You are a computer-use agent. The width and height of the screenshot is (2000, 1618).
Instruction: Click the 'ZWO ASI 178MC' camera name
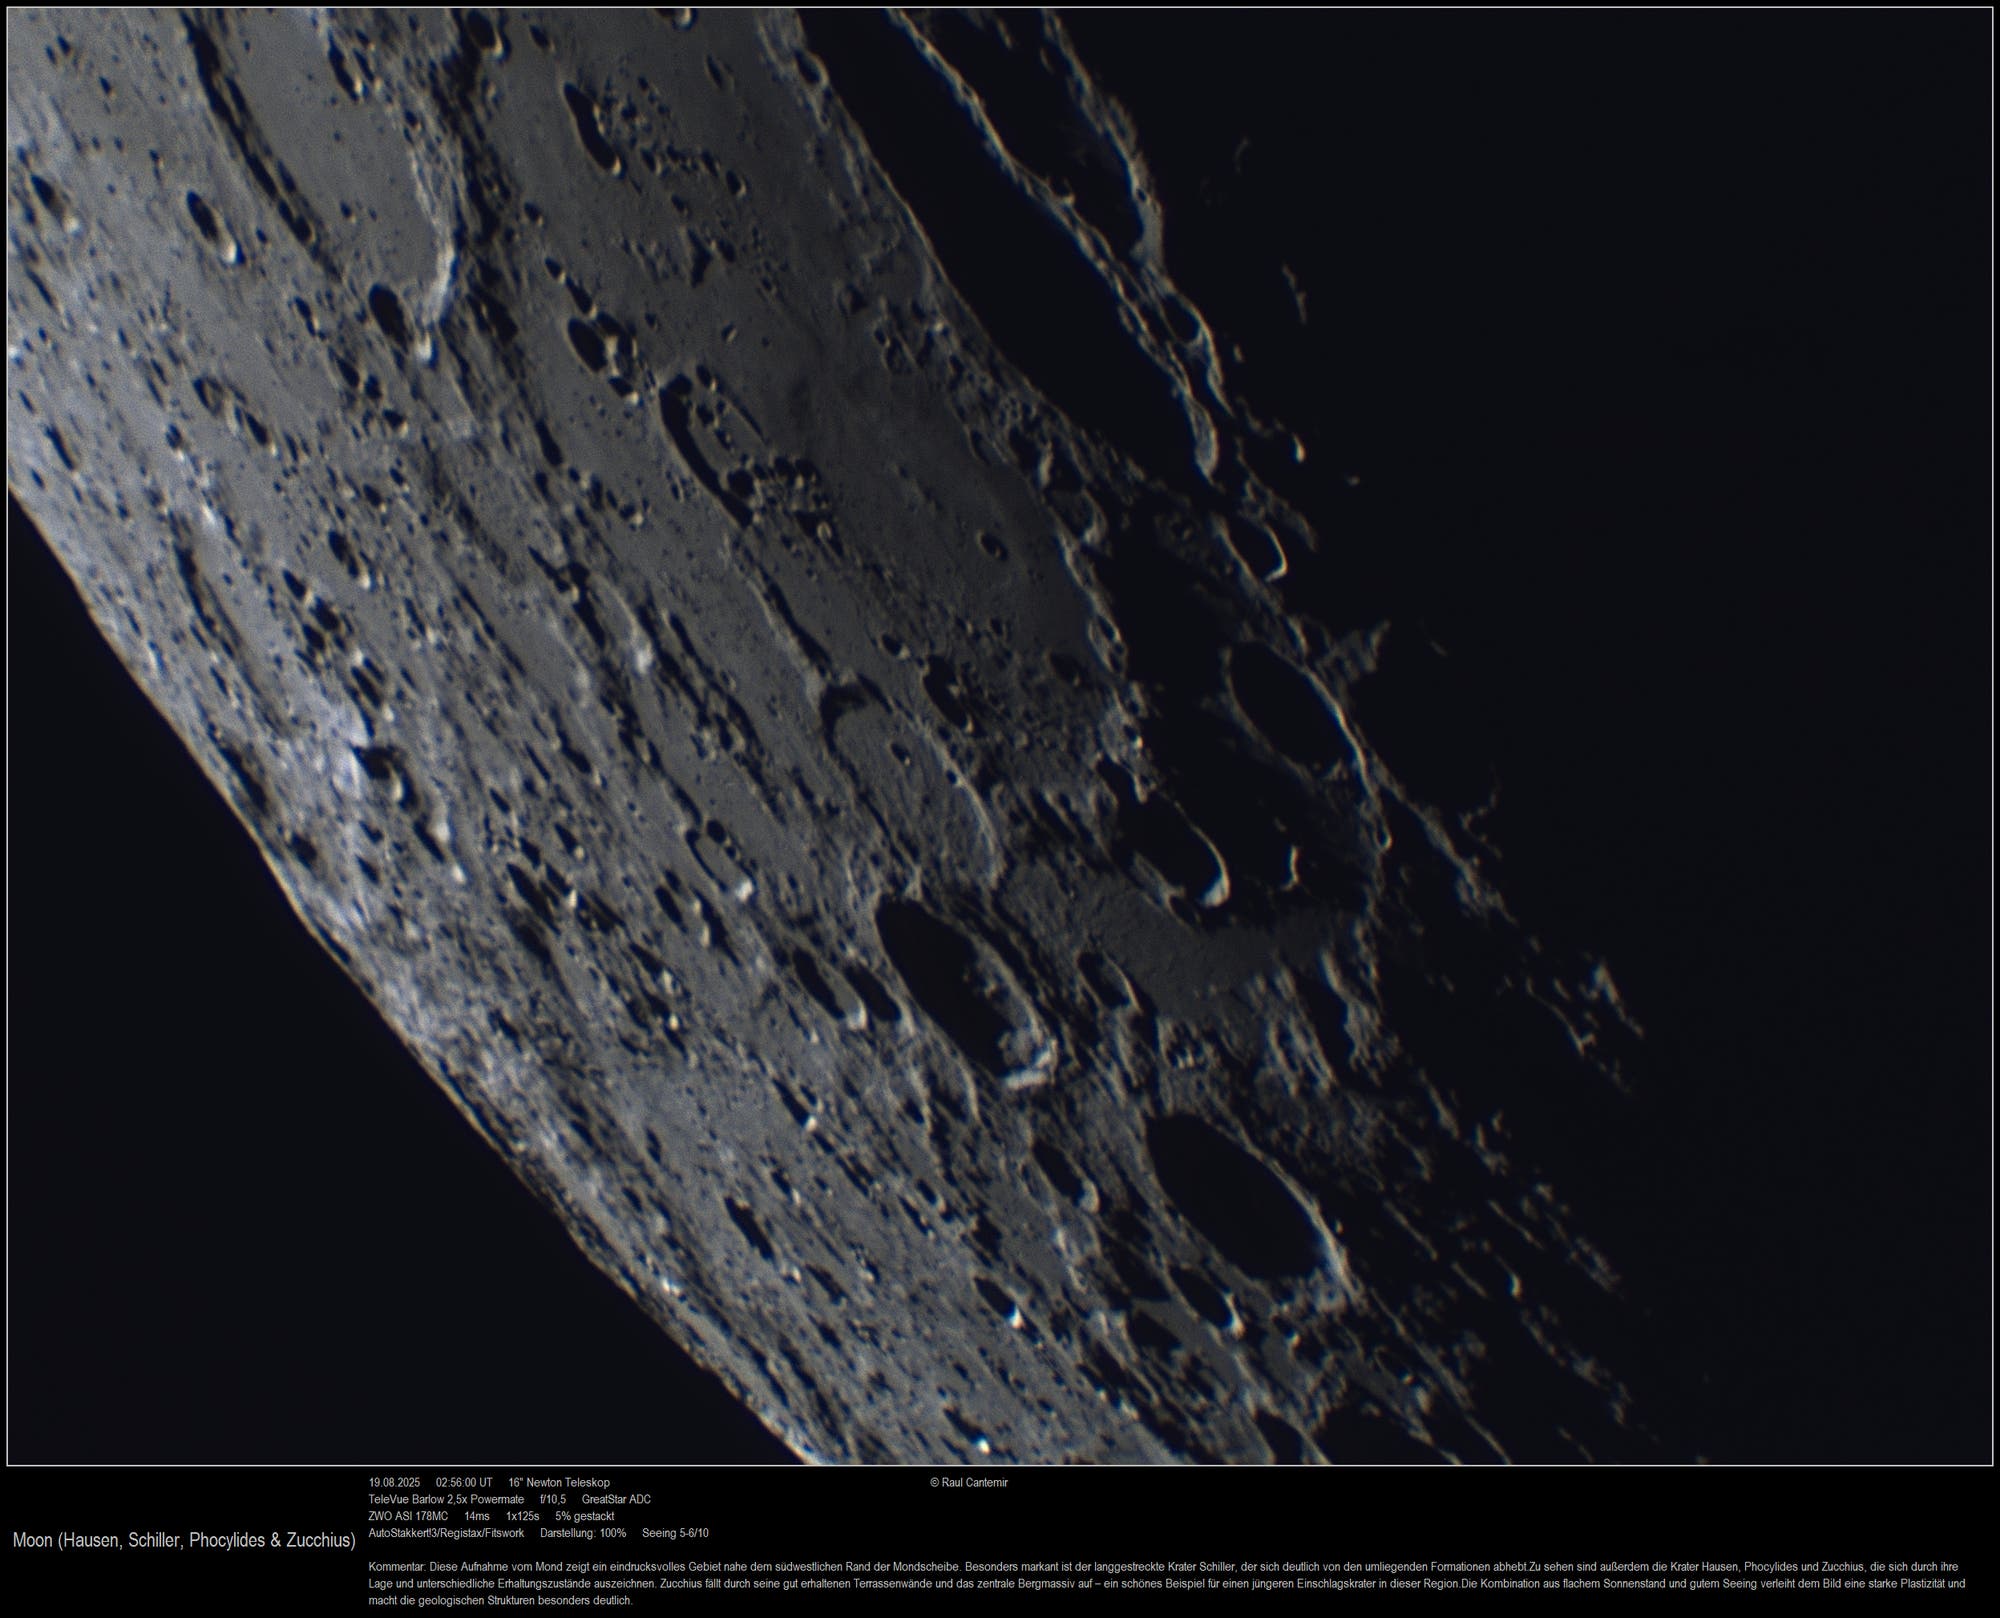click(410, 1516)
